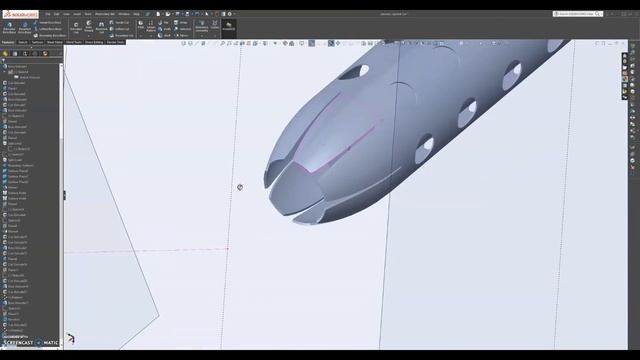The height and width of the screenshot is (360, 640).
Task: Click the Print icon in title bar
Action: (x=187, y=14)
